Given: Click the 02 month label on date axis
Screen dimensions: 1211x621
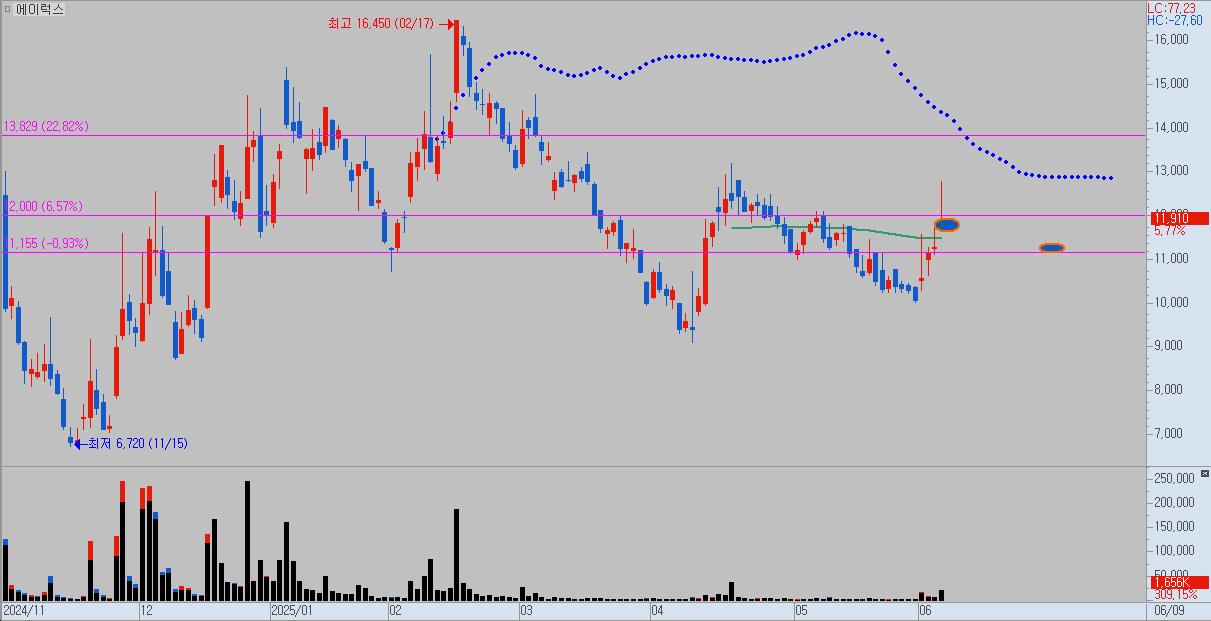Looking at the screenshot, I should coord(396,609).
